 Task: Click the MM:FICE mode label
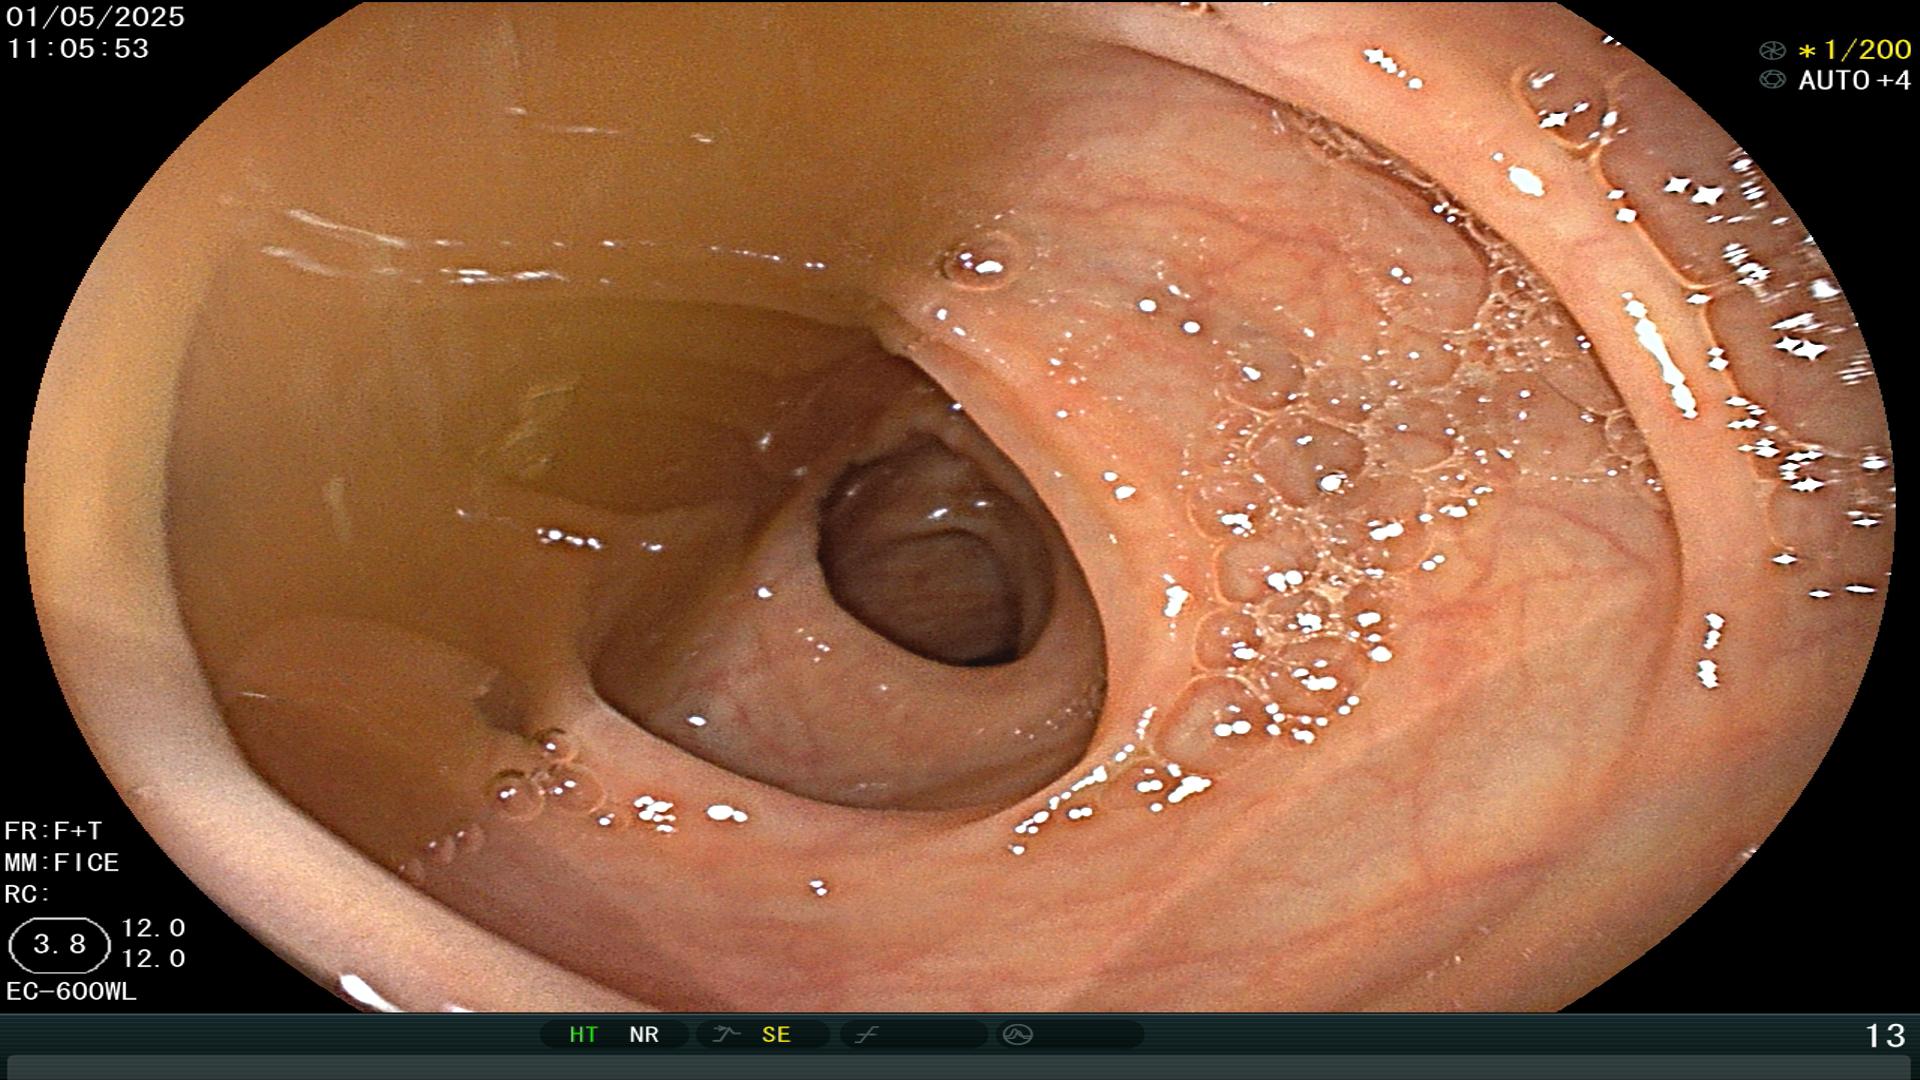point(62,862)
